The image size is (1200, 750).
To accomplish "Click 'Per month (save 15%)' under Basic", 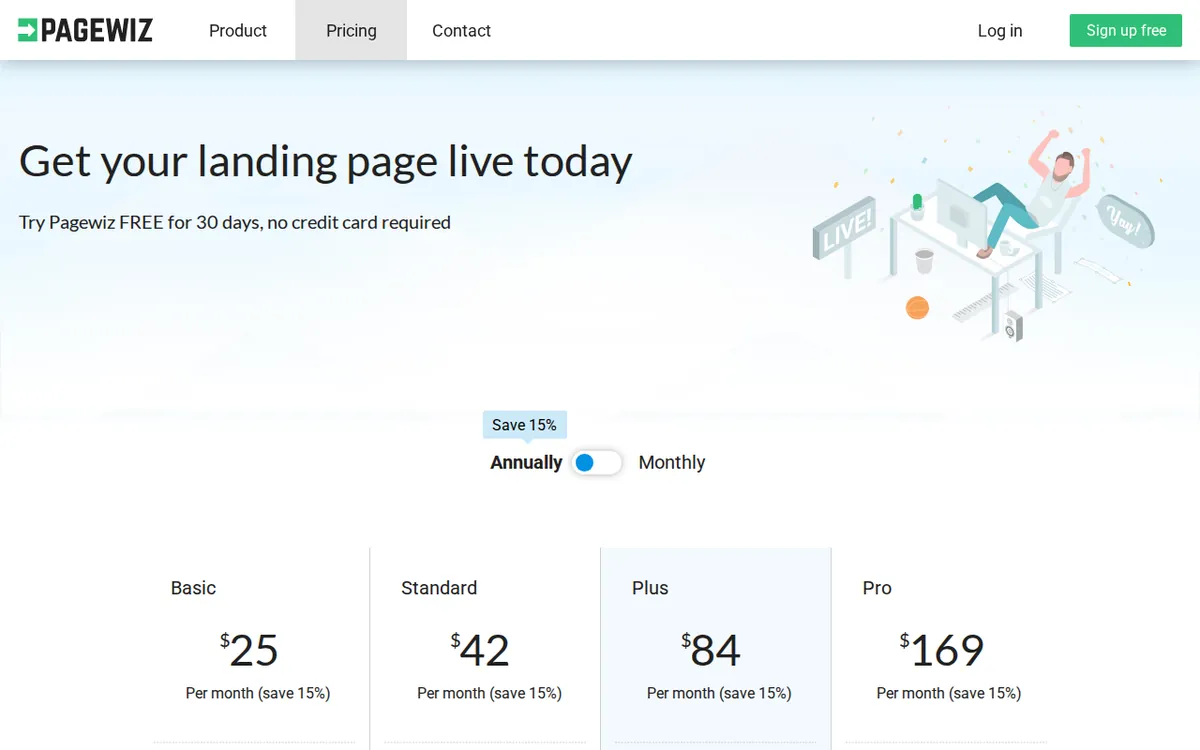I will [258, 693].
